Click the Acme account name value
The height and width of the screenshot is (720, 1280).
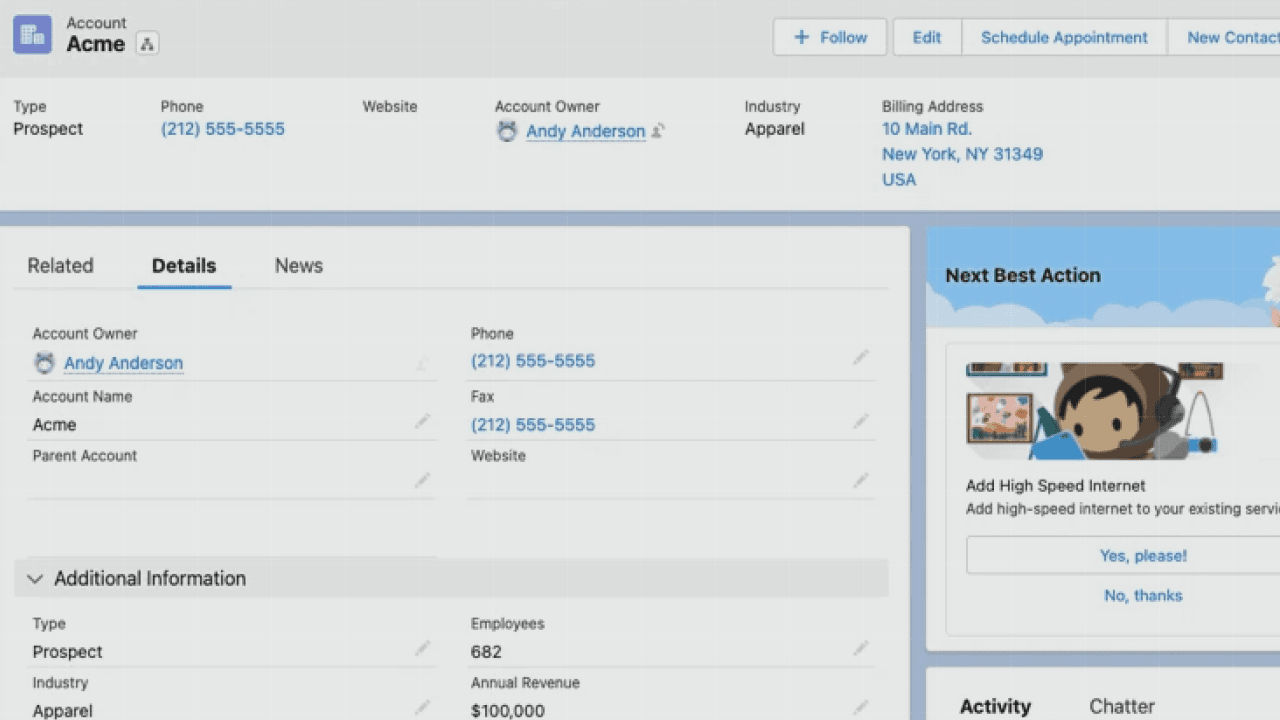(x=54, y=425)
